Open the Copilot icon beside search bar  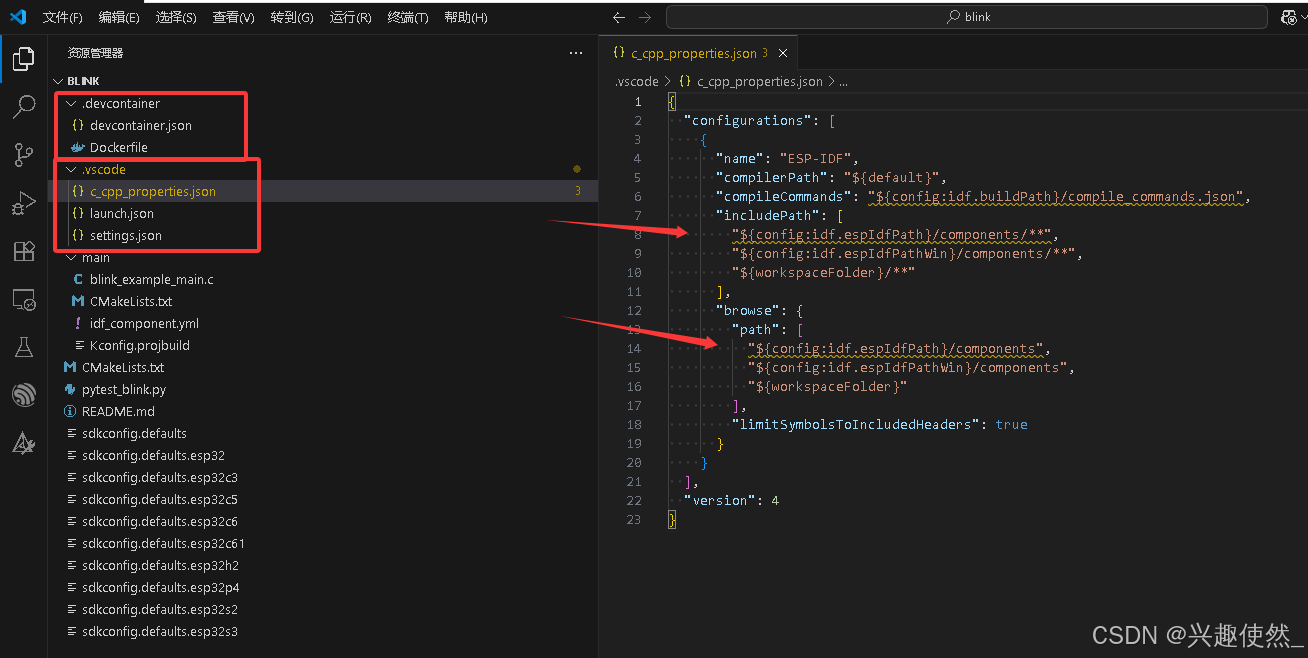[1288, 17]
